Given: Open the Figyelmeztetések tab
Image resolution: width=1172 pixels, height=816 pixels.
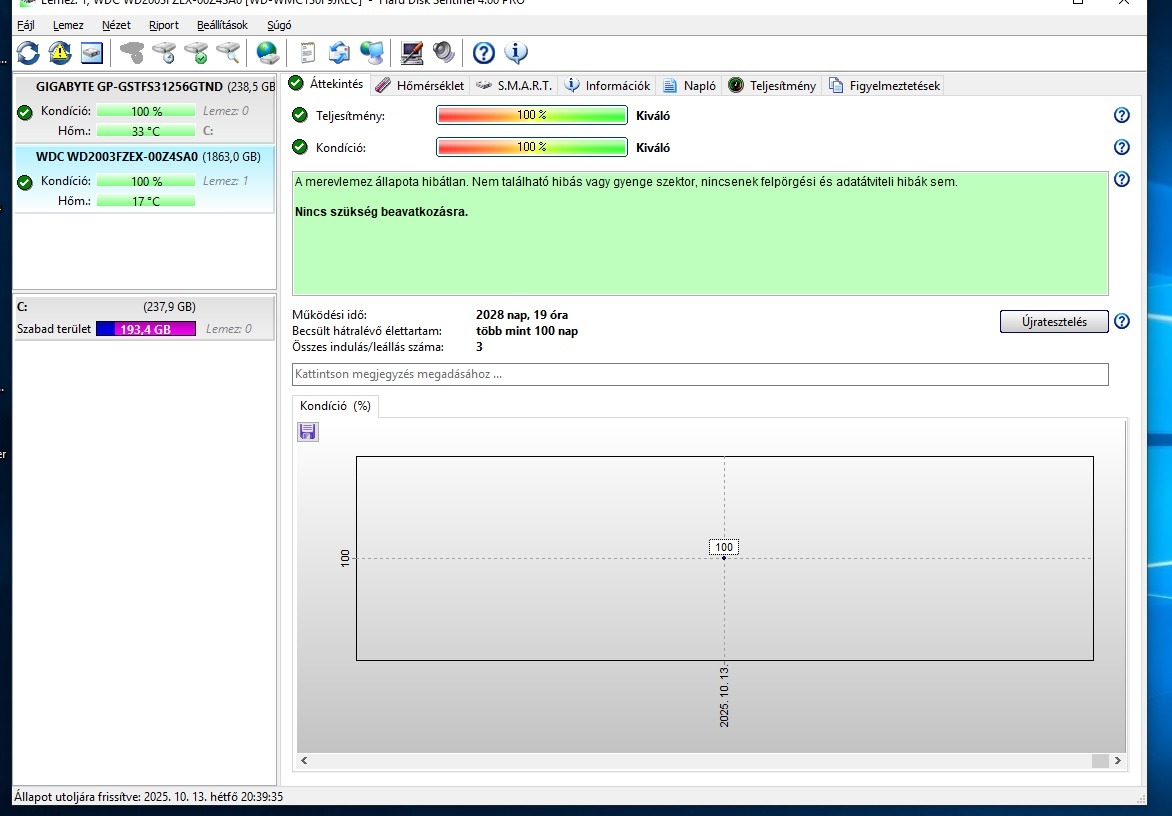Looking at the screenshot, I should coord(884,85).
